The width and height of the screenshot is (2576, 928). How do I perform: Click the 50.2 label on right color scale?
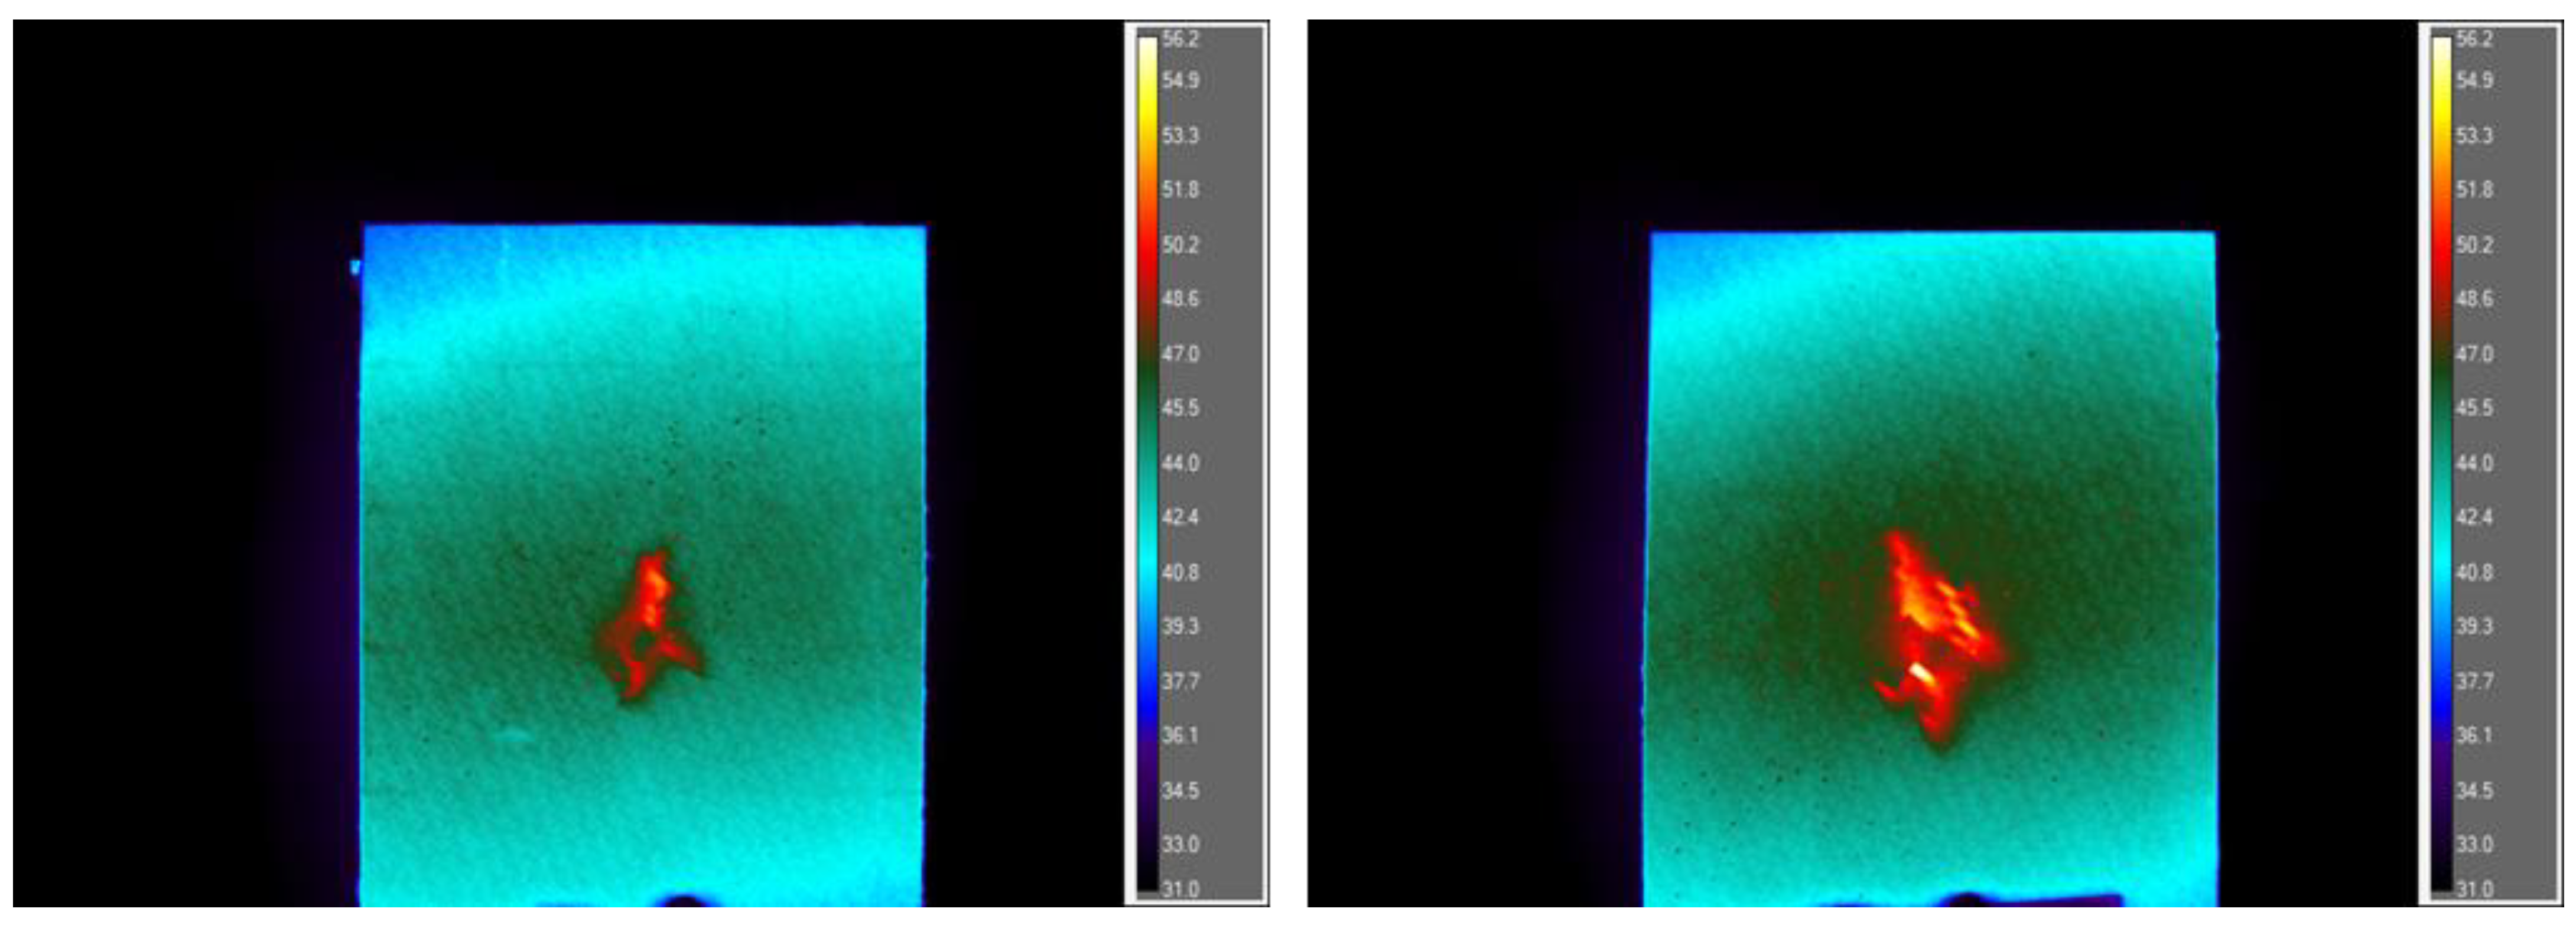pos(2474,244)
